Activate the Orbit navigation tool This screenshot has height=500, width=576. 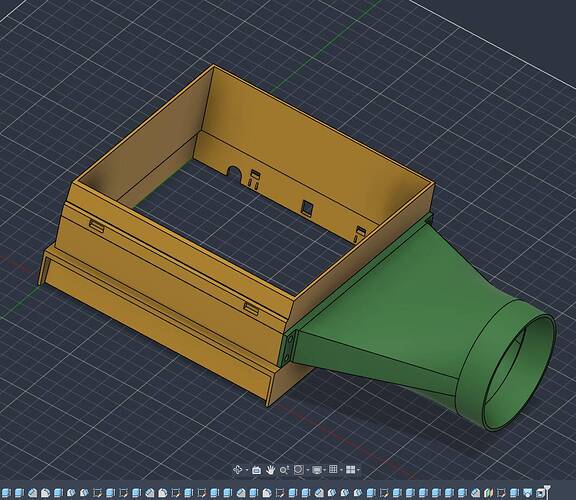pos(238,470)
